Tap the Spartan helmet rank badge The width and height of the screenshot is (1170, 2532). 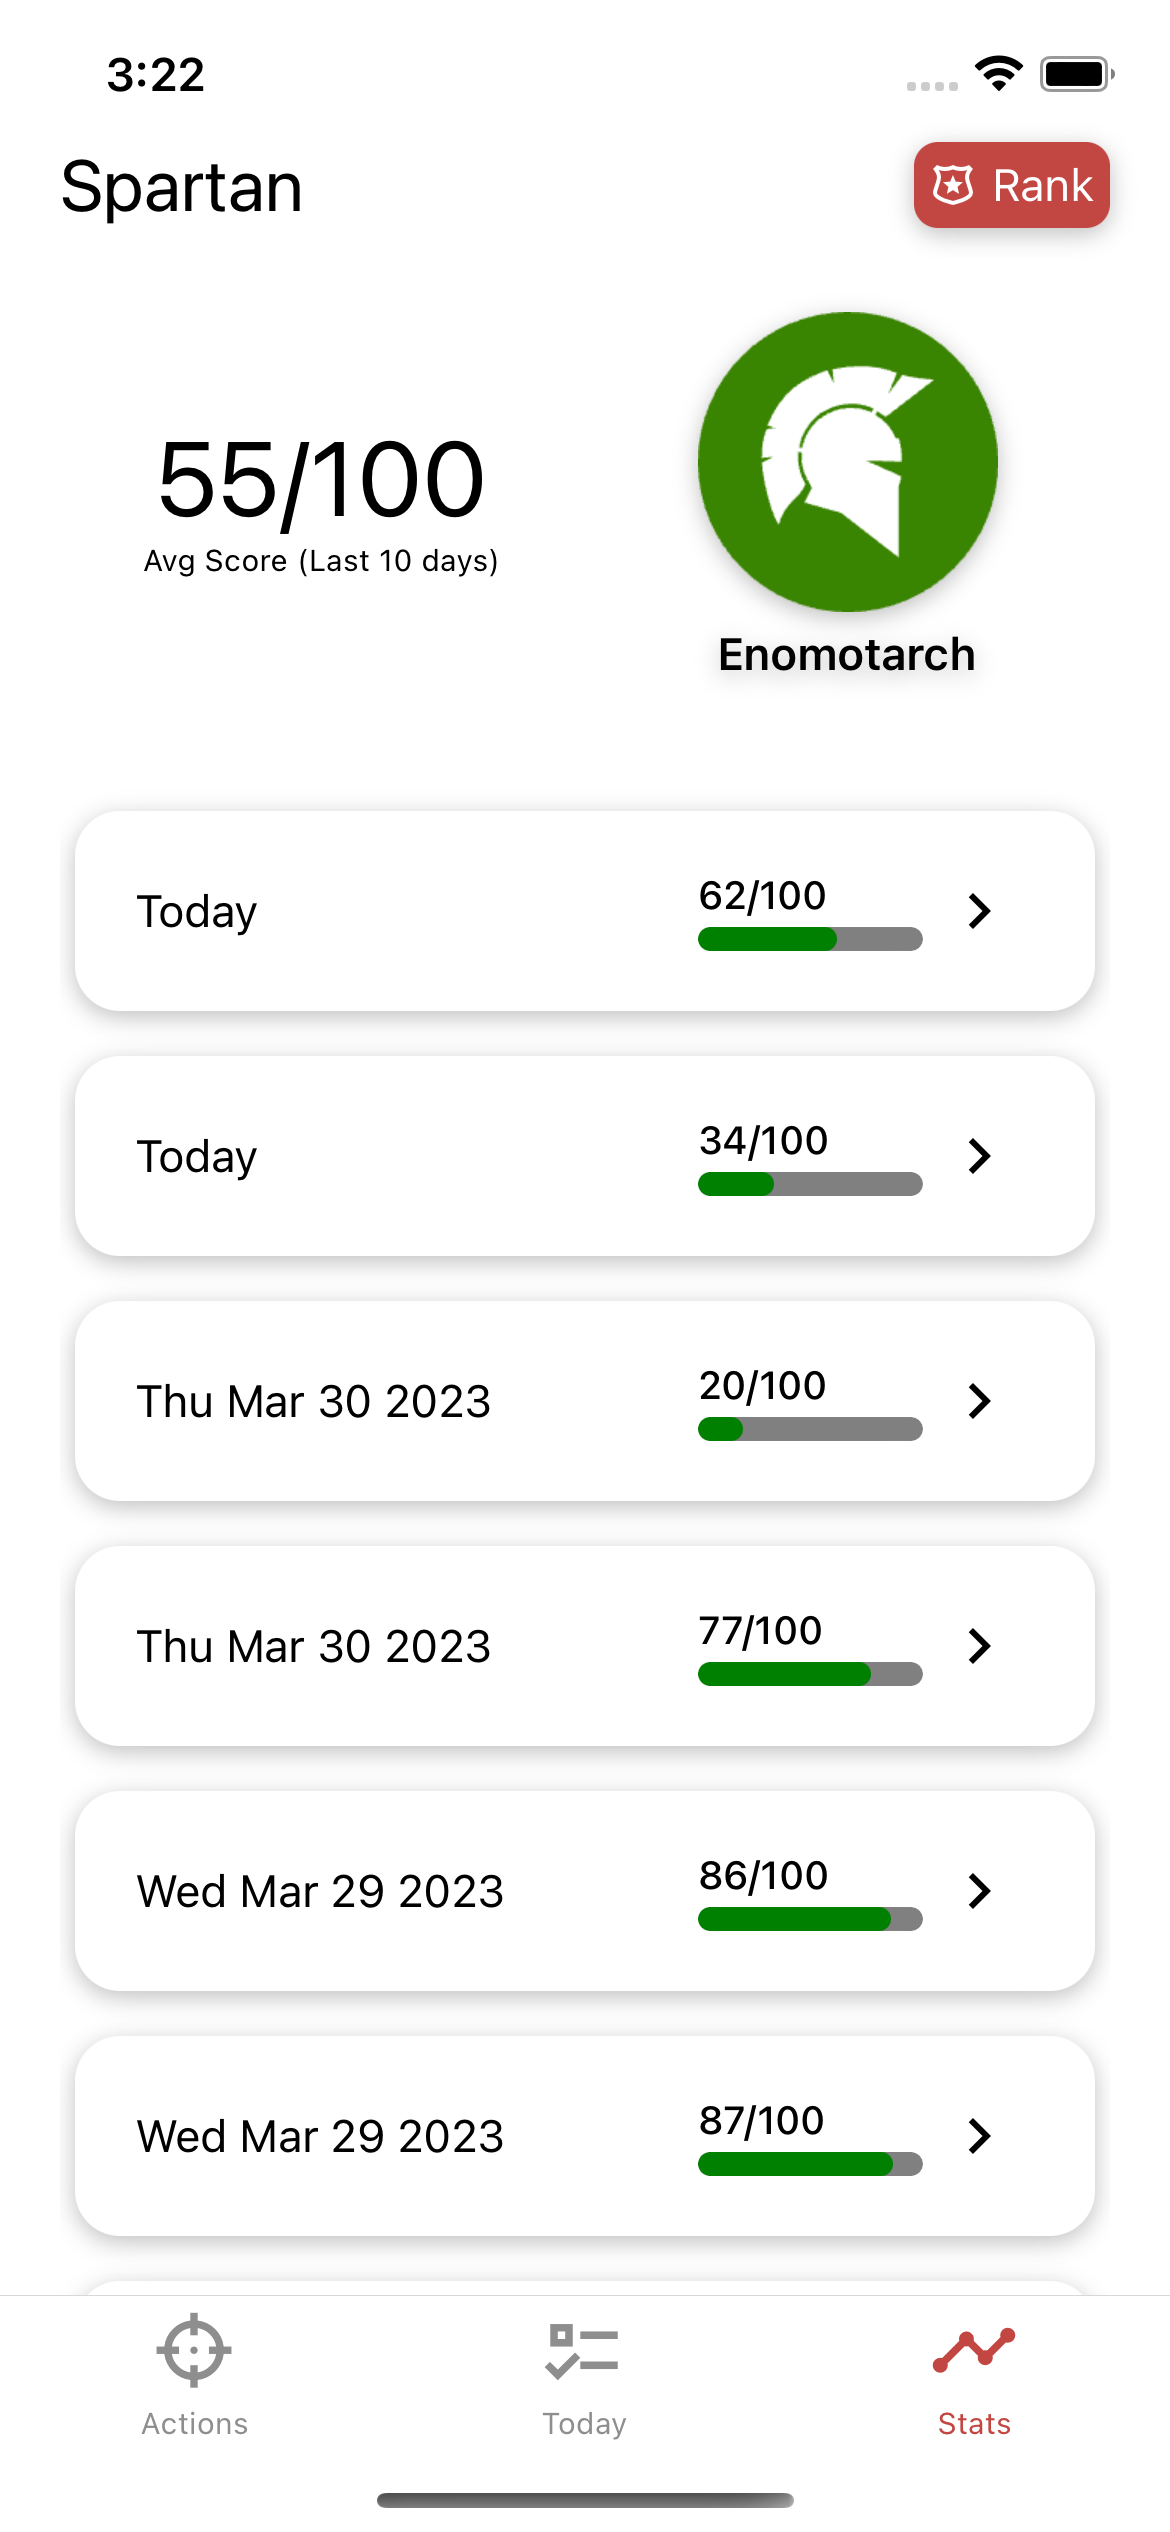click(x=847, y=462)
